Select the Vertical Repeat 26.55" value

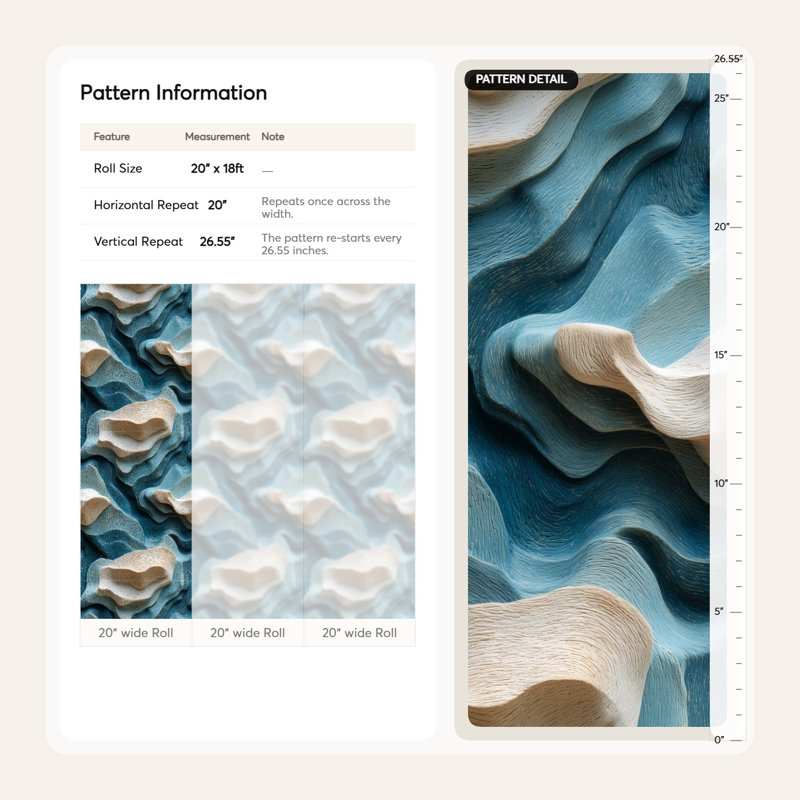point(217,242)
